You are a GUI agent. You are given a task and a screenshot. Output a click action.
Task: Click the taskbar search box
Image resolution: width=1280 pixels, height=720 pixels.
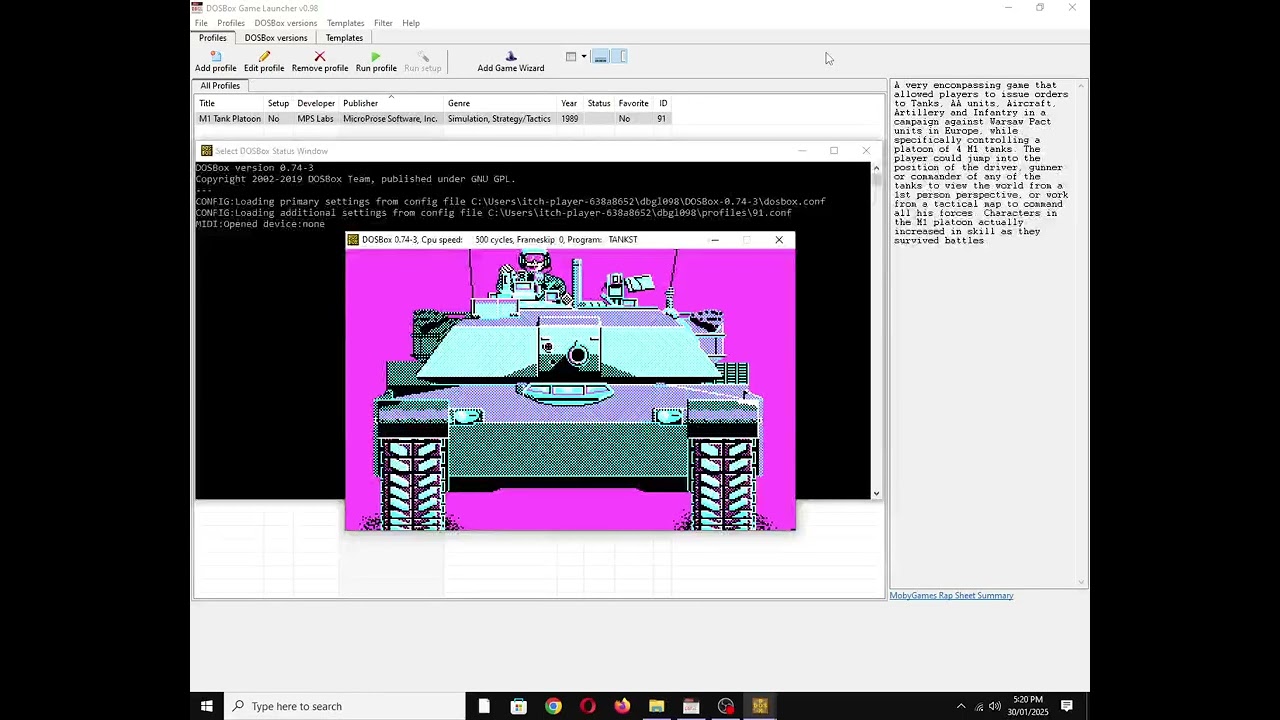point(345,706)
